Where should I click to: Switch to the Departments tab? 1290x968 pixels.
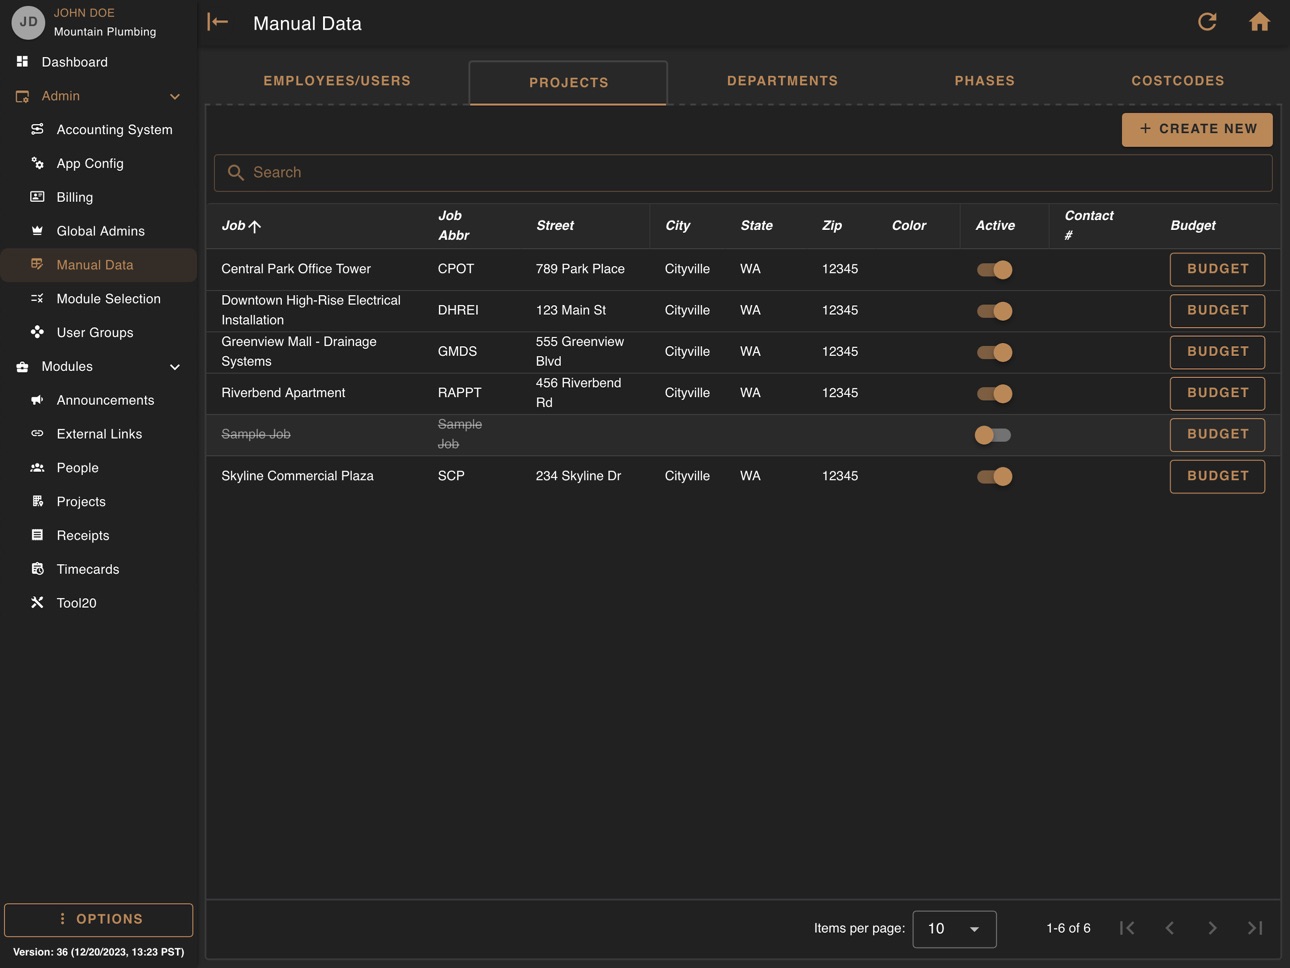click(x=782, y=81)
